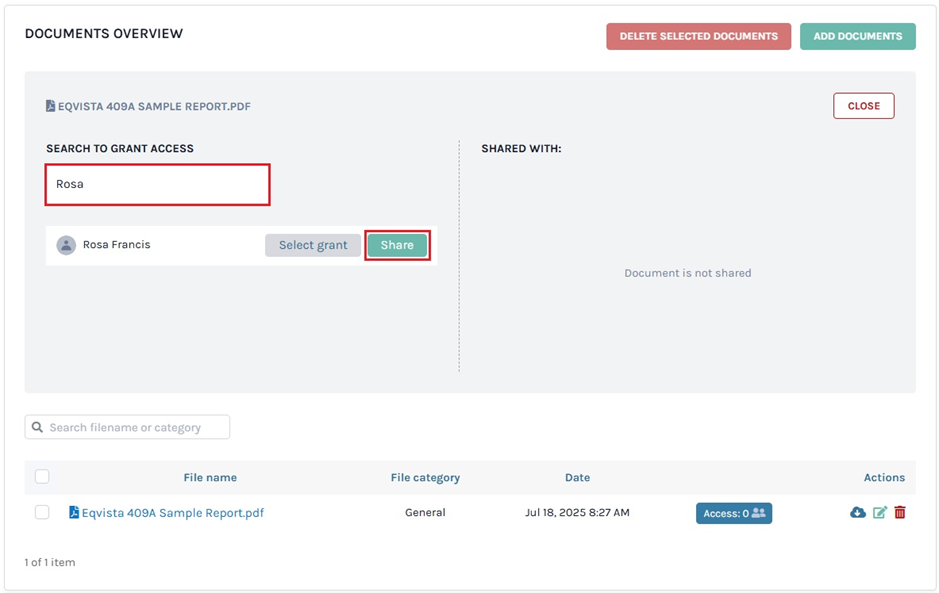This screenshot has width=939, height=593.
Task: Sort by the File name column header
Action: 210,477
